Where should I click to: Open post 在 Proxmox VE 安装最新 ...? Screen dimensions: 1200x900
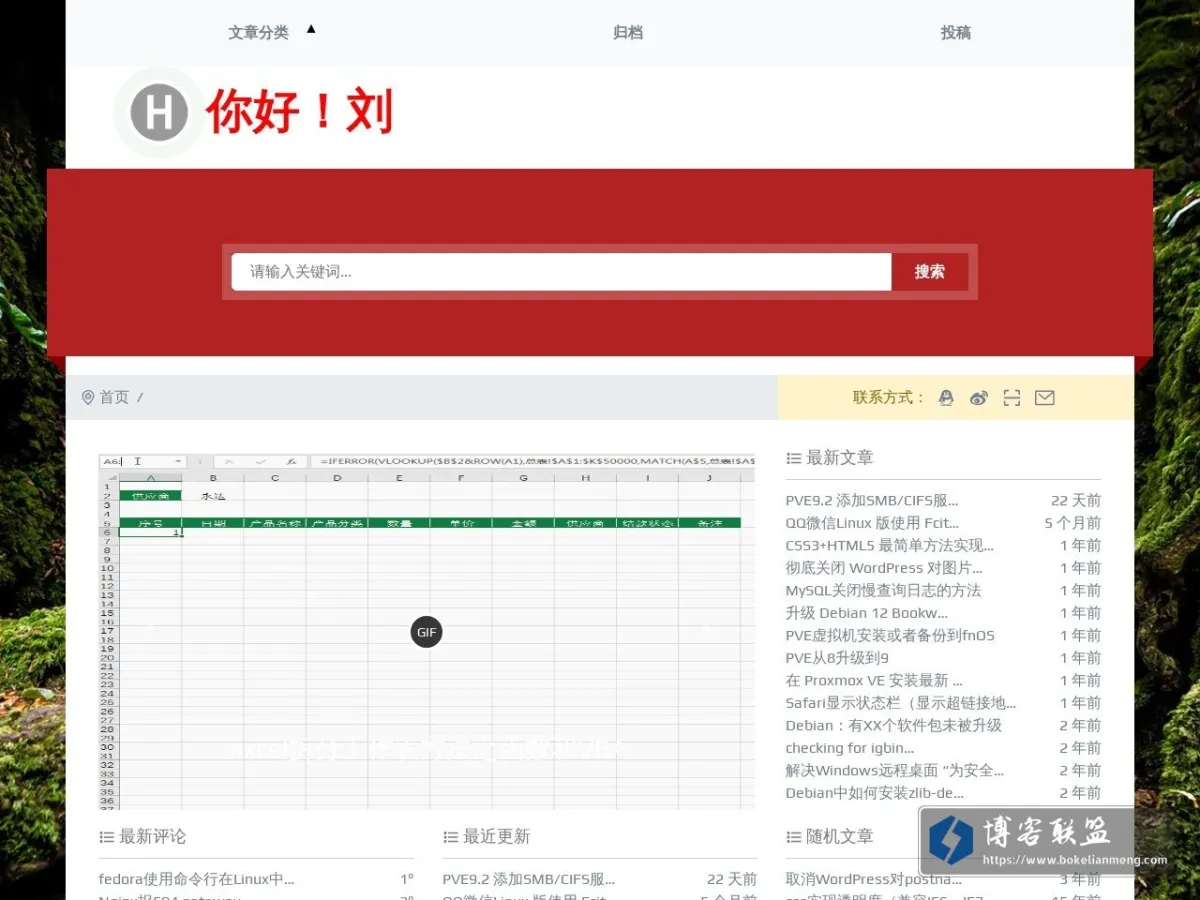[x=874, y=681]
